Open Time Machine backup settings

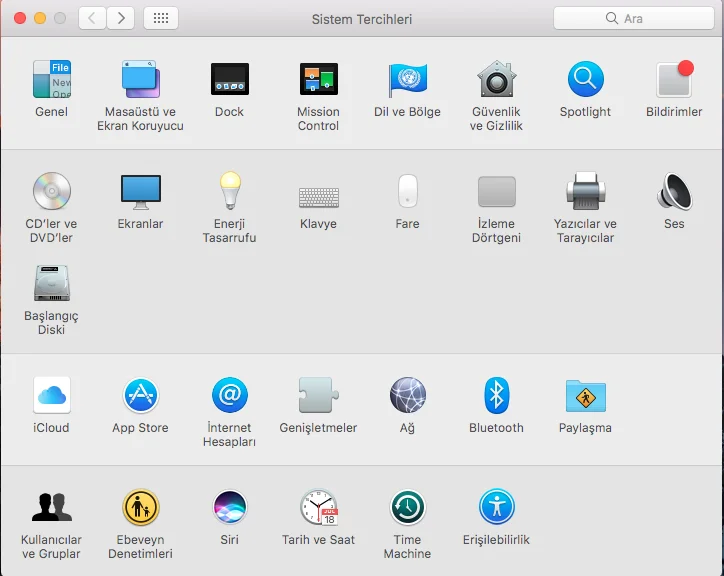(x=407, y=508)
